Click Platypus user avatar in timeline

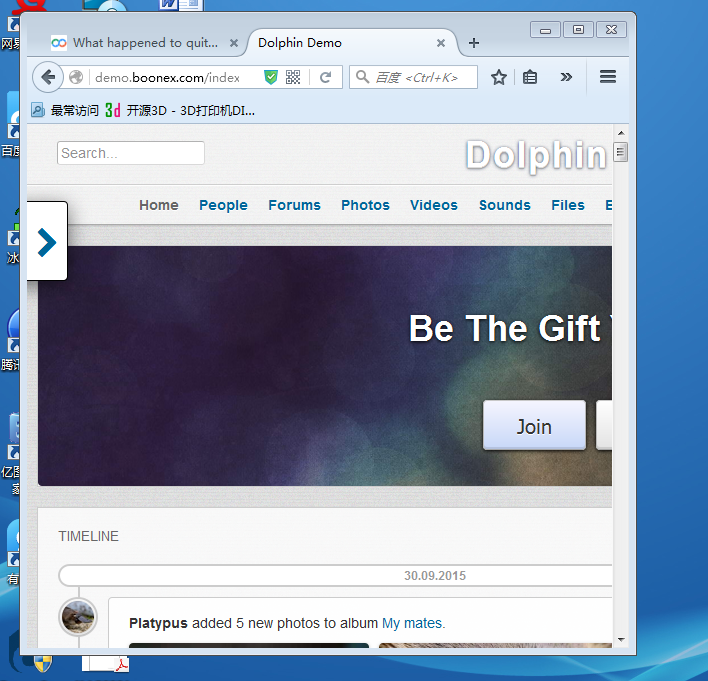point(78,617)
